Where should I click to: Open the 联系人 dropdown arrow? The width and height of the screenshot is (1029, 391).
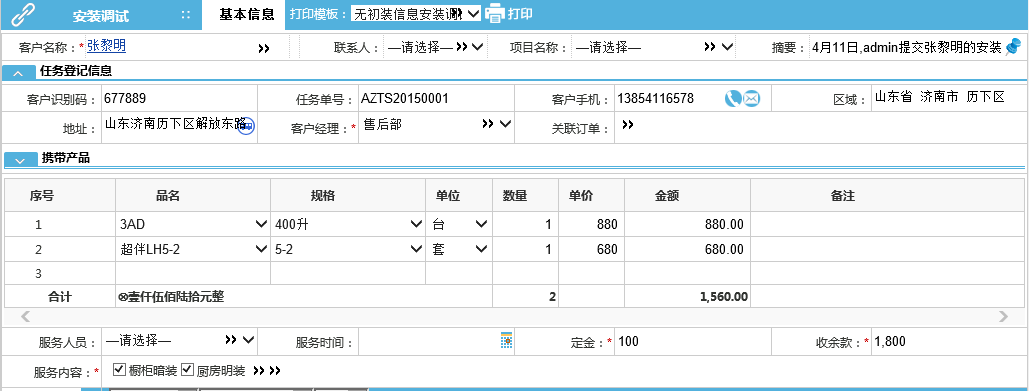[x=478, y=47]
